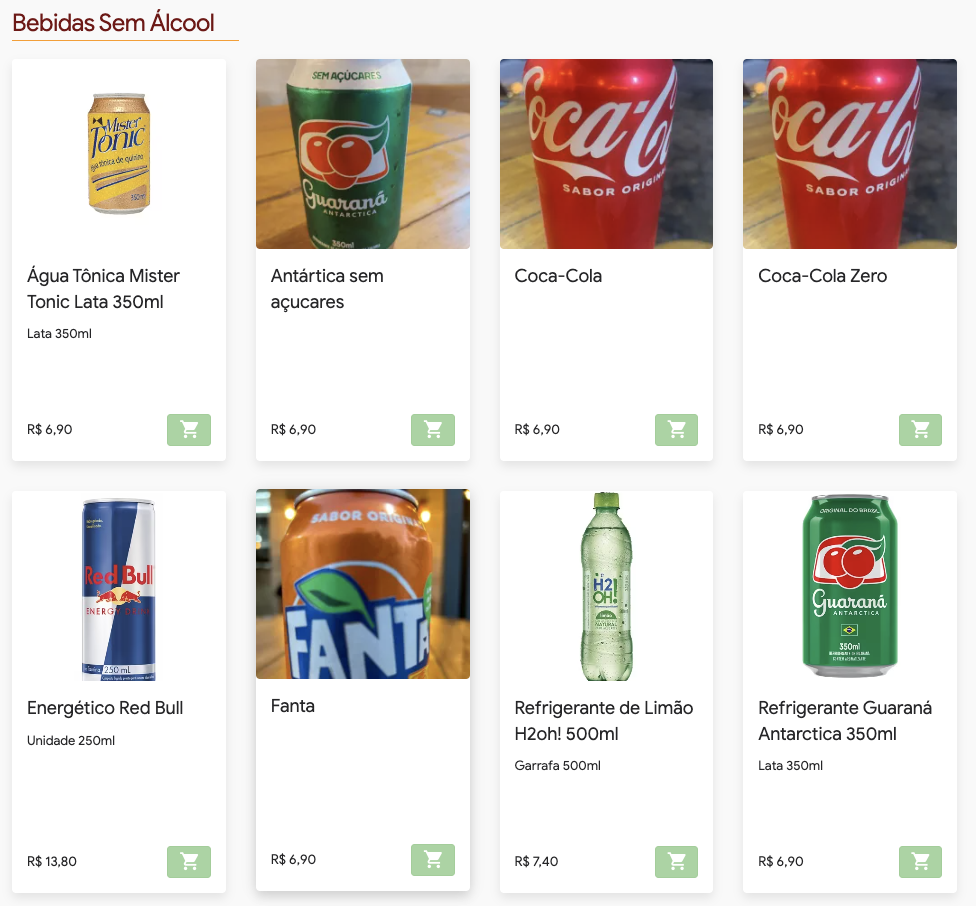Screen dimensions: 976x906
Task: Add Antártica sem açucares to cart
Action: (433, 429)
